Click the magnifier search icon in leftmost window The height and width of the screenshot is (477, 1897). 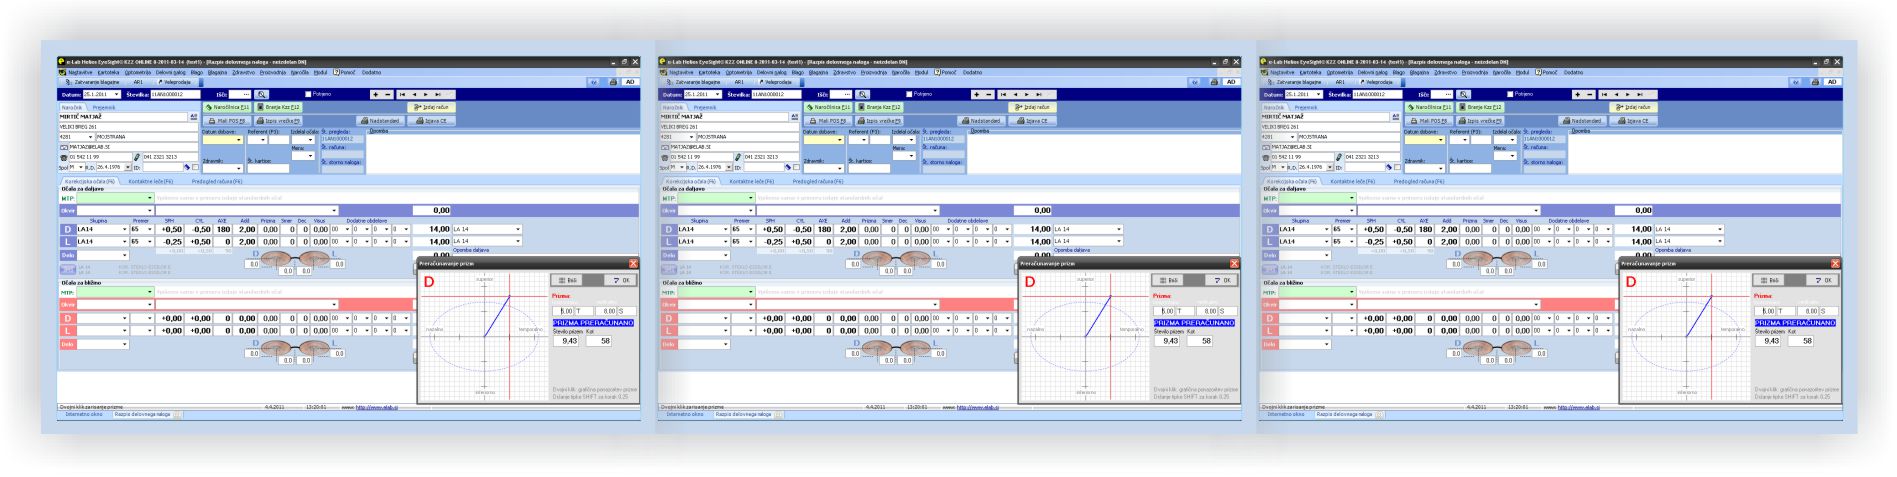point(262,95)
